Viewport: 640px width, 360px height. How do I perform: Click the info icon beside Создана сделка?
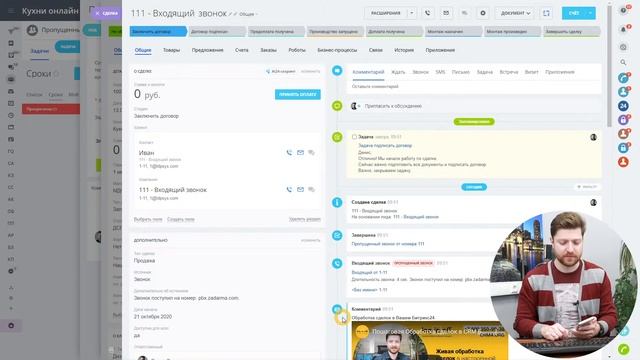point(337,202)
